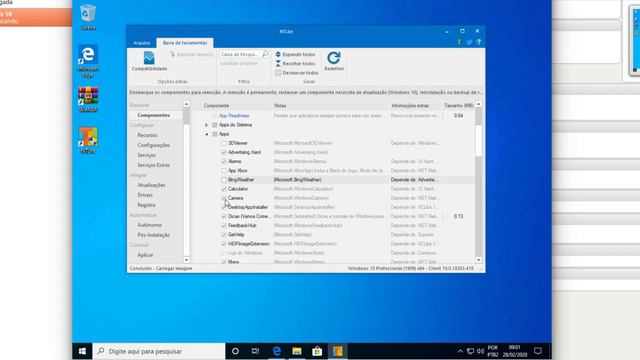The image size is (640, 360).
Task: Click the component list scrollbar down arrow
Action: pyautogui.click(x=478, y=260)
